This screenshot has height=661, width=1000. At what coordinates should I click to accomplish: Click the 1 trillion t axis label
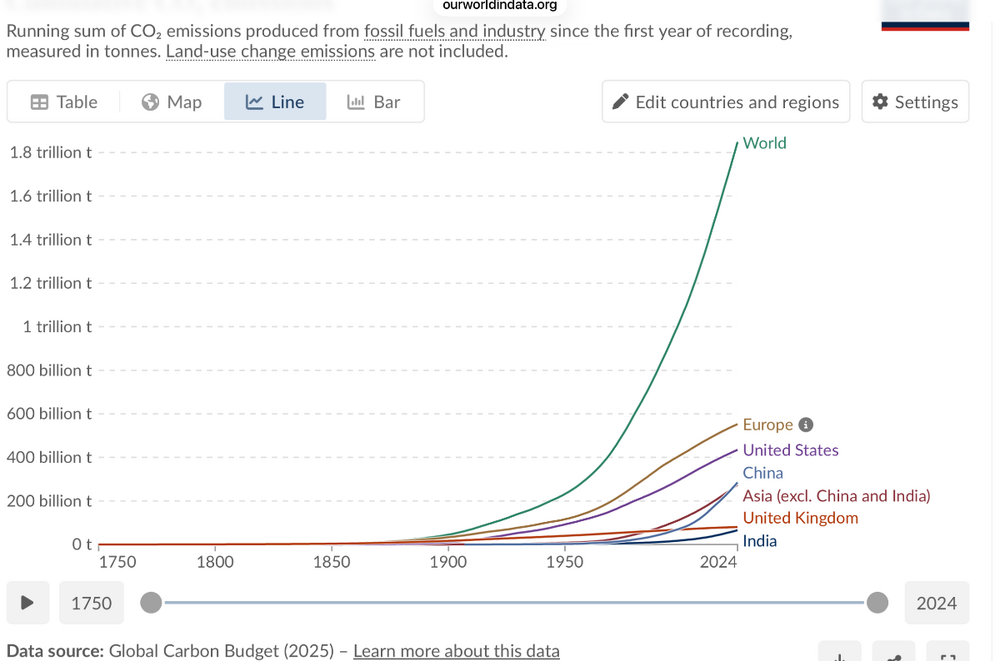(57, 327)
